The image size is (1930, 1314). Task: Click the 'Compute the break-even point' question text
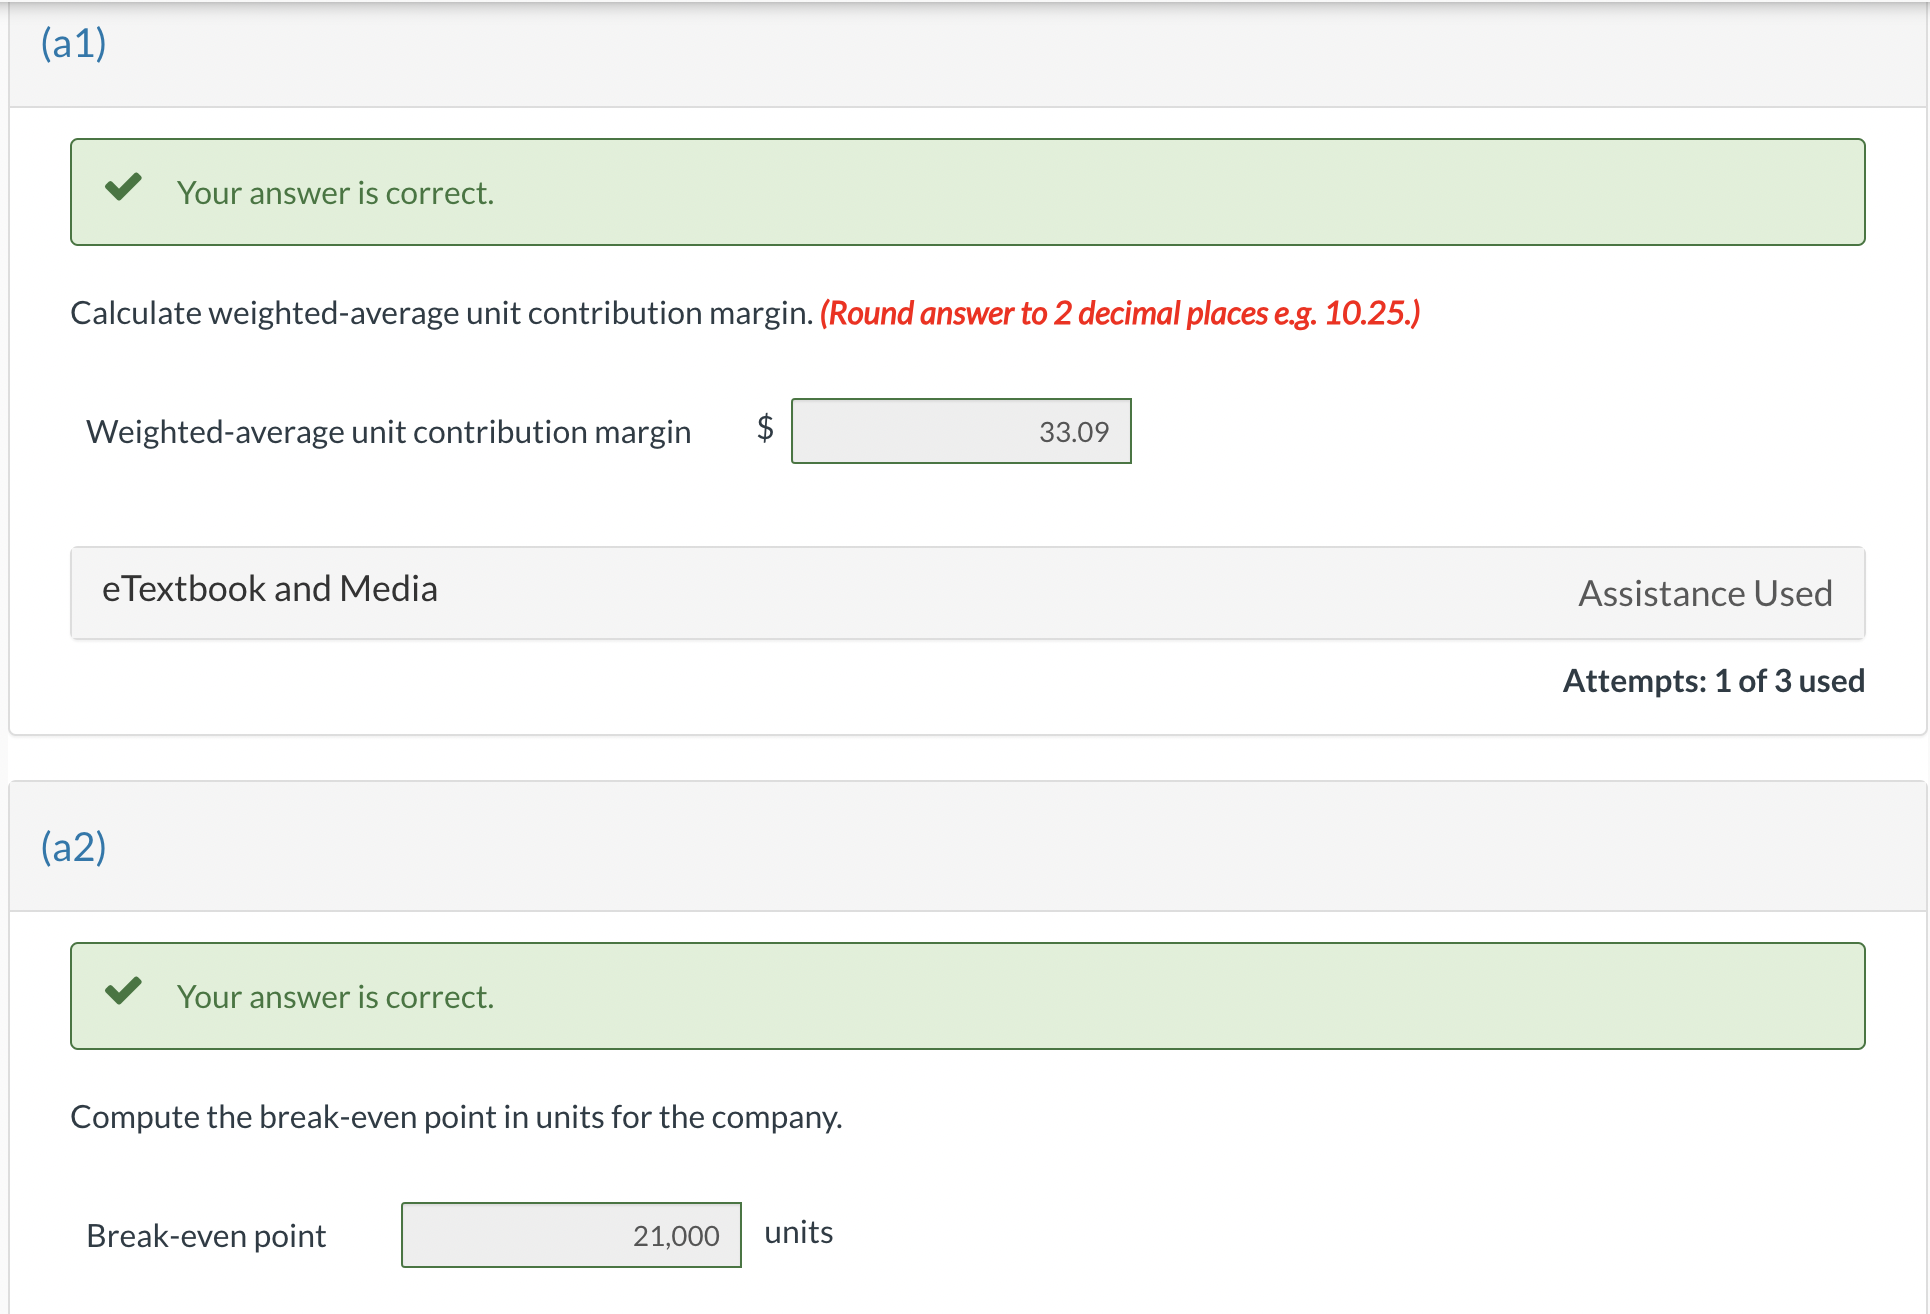pyautogui.click(x=456, y=1117)
